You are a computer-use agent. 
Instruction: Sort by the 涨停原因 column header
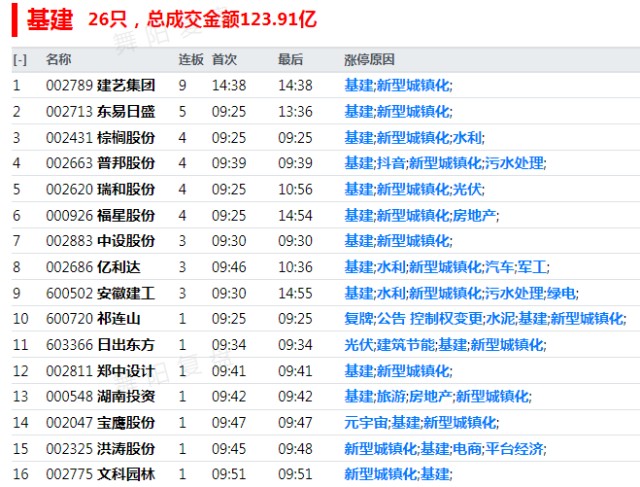pos(369,59)
